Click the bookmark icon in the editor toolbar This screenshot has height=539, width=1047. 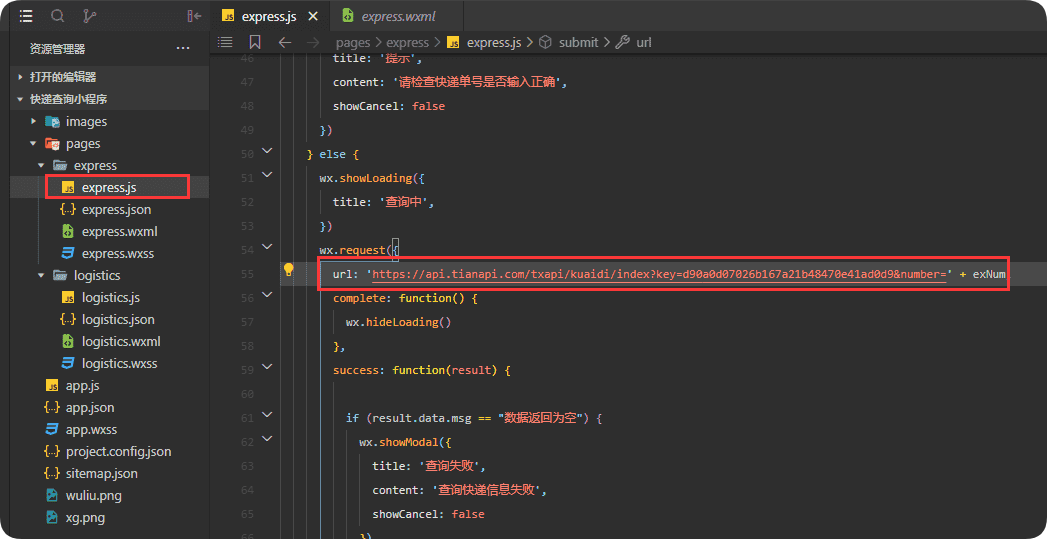click(255, 42)
